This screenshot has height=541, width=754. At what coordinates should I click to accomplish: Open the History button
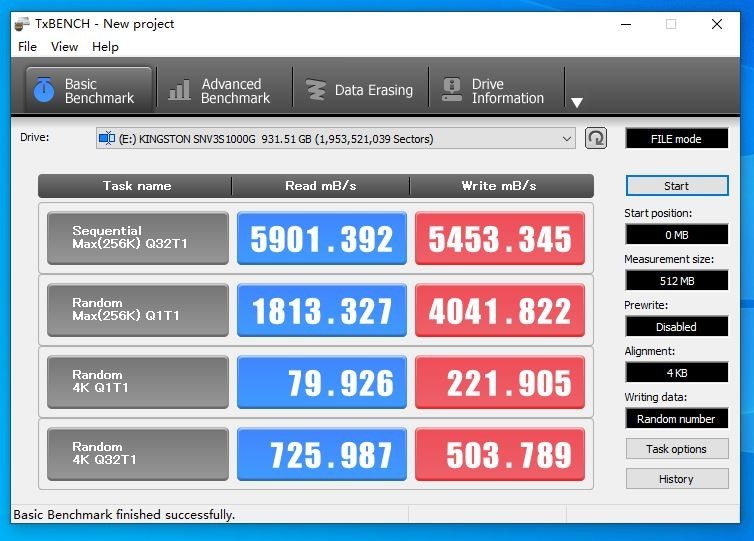[677, 478]
